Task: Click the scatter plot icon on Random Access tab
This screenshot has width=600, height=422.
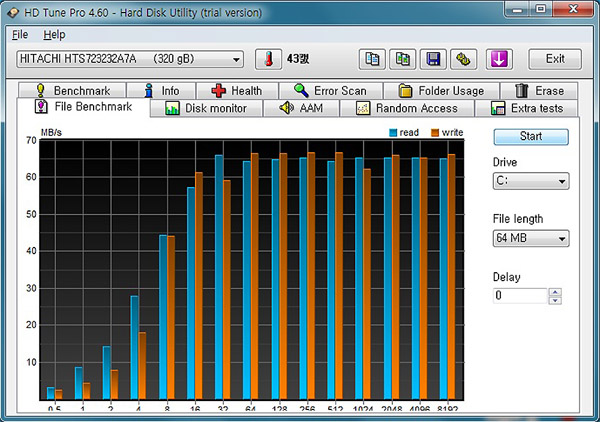Action: coord(363,108)
